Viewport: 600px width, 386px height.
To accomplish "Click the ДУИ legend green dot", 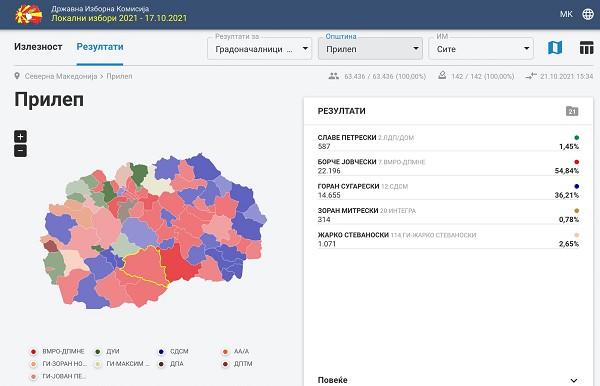I will 98,352.
